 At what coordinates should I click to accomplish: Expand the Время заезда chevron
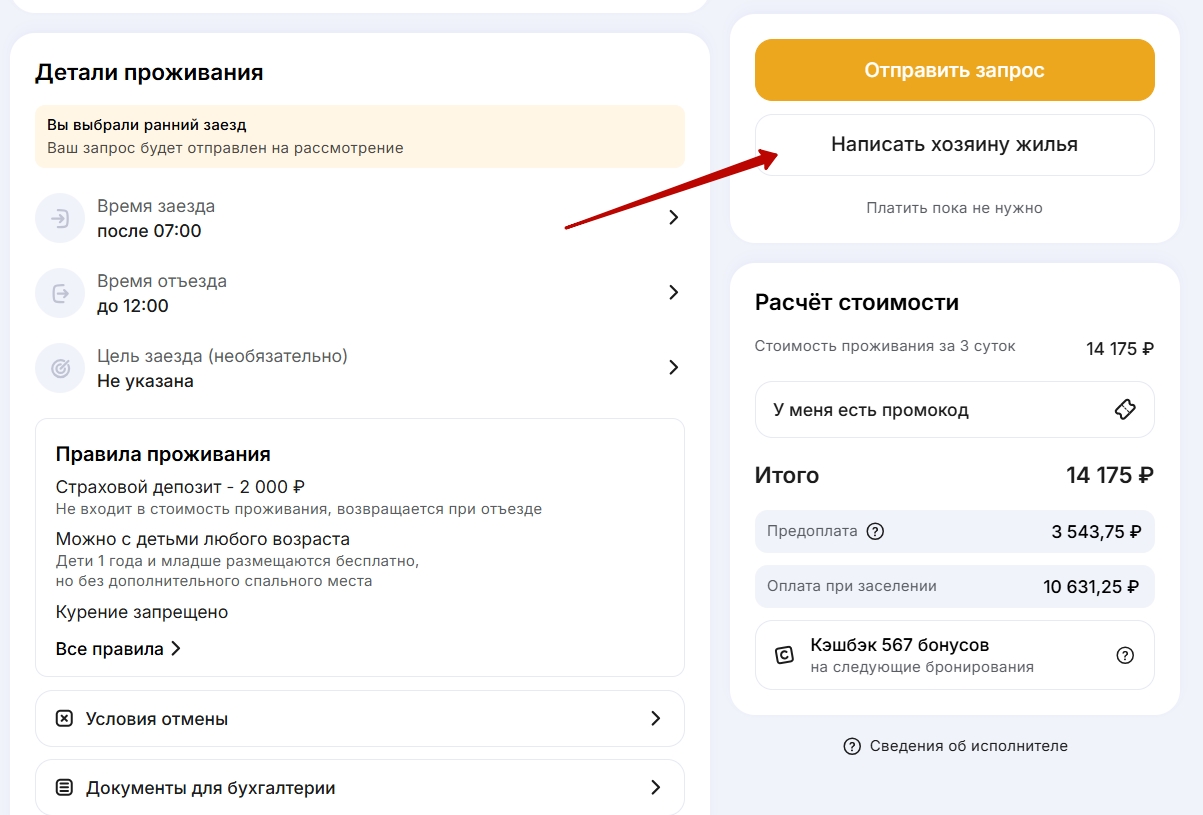[673, 218]
